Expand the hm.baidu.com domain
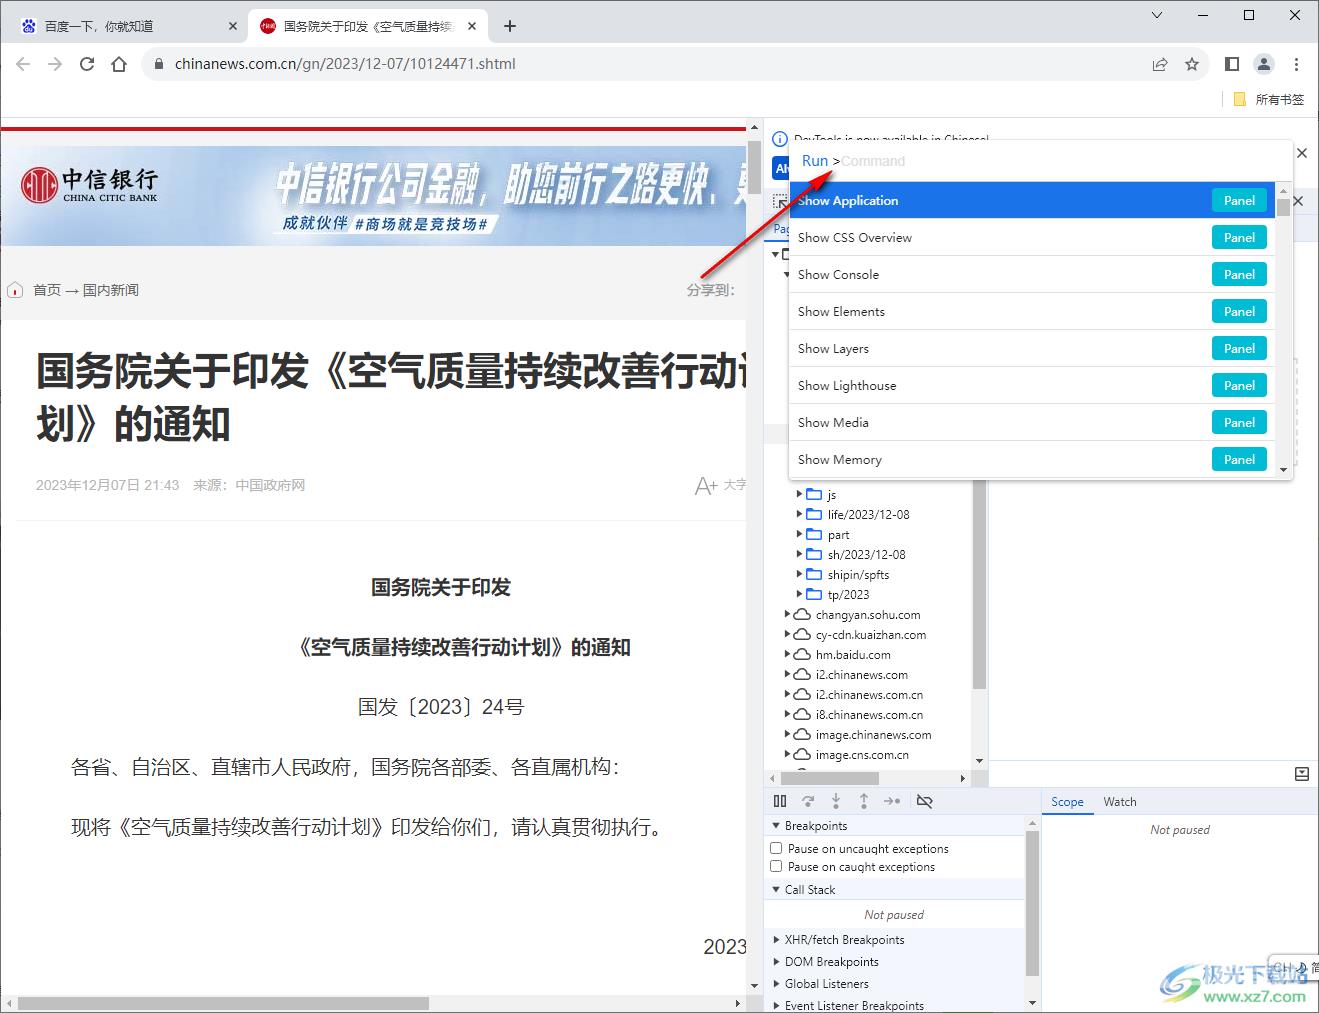This screenshot has width=1319, height=1013. coord(788,654)
